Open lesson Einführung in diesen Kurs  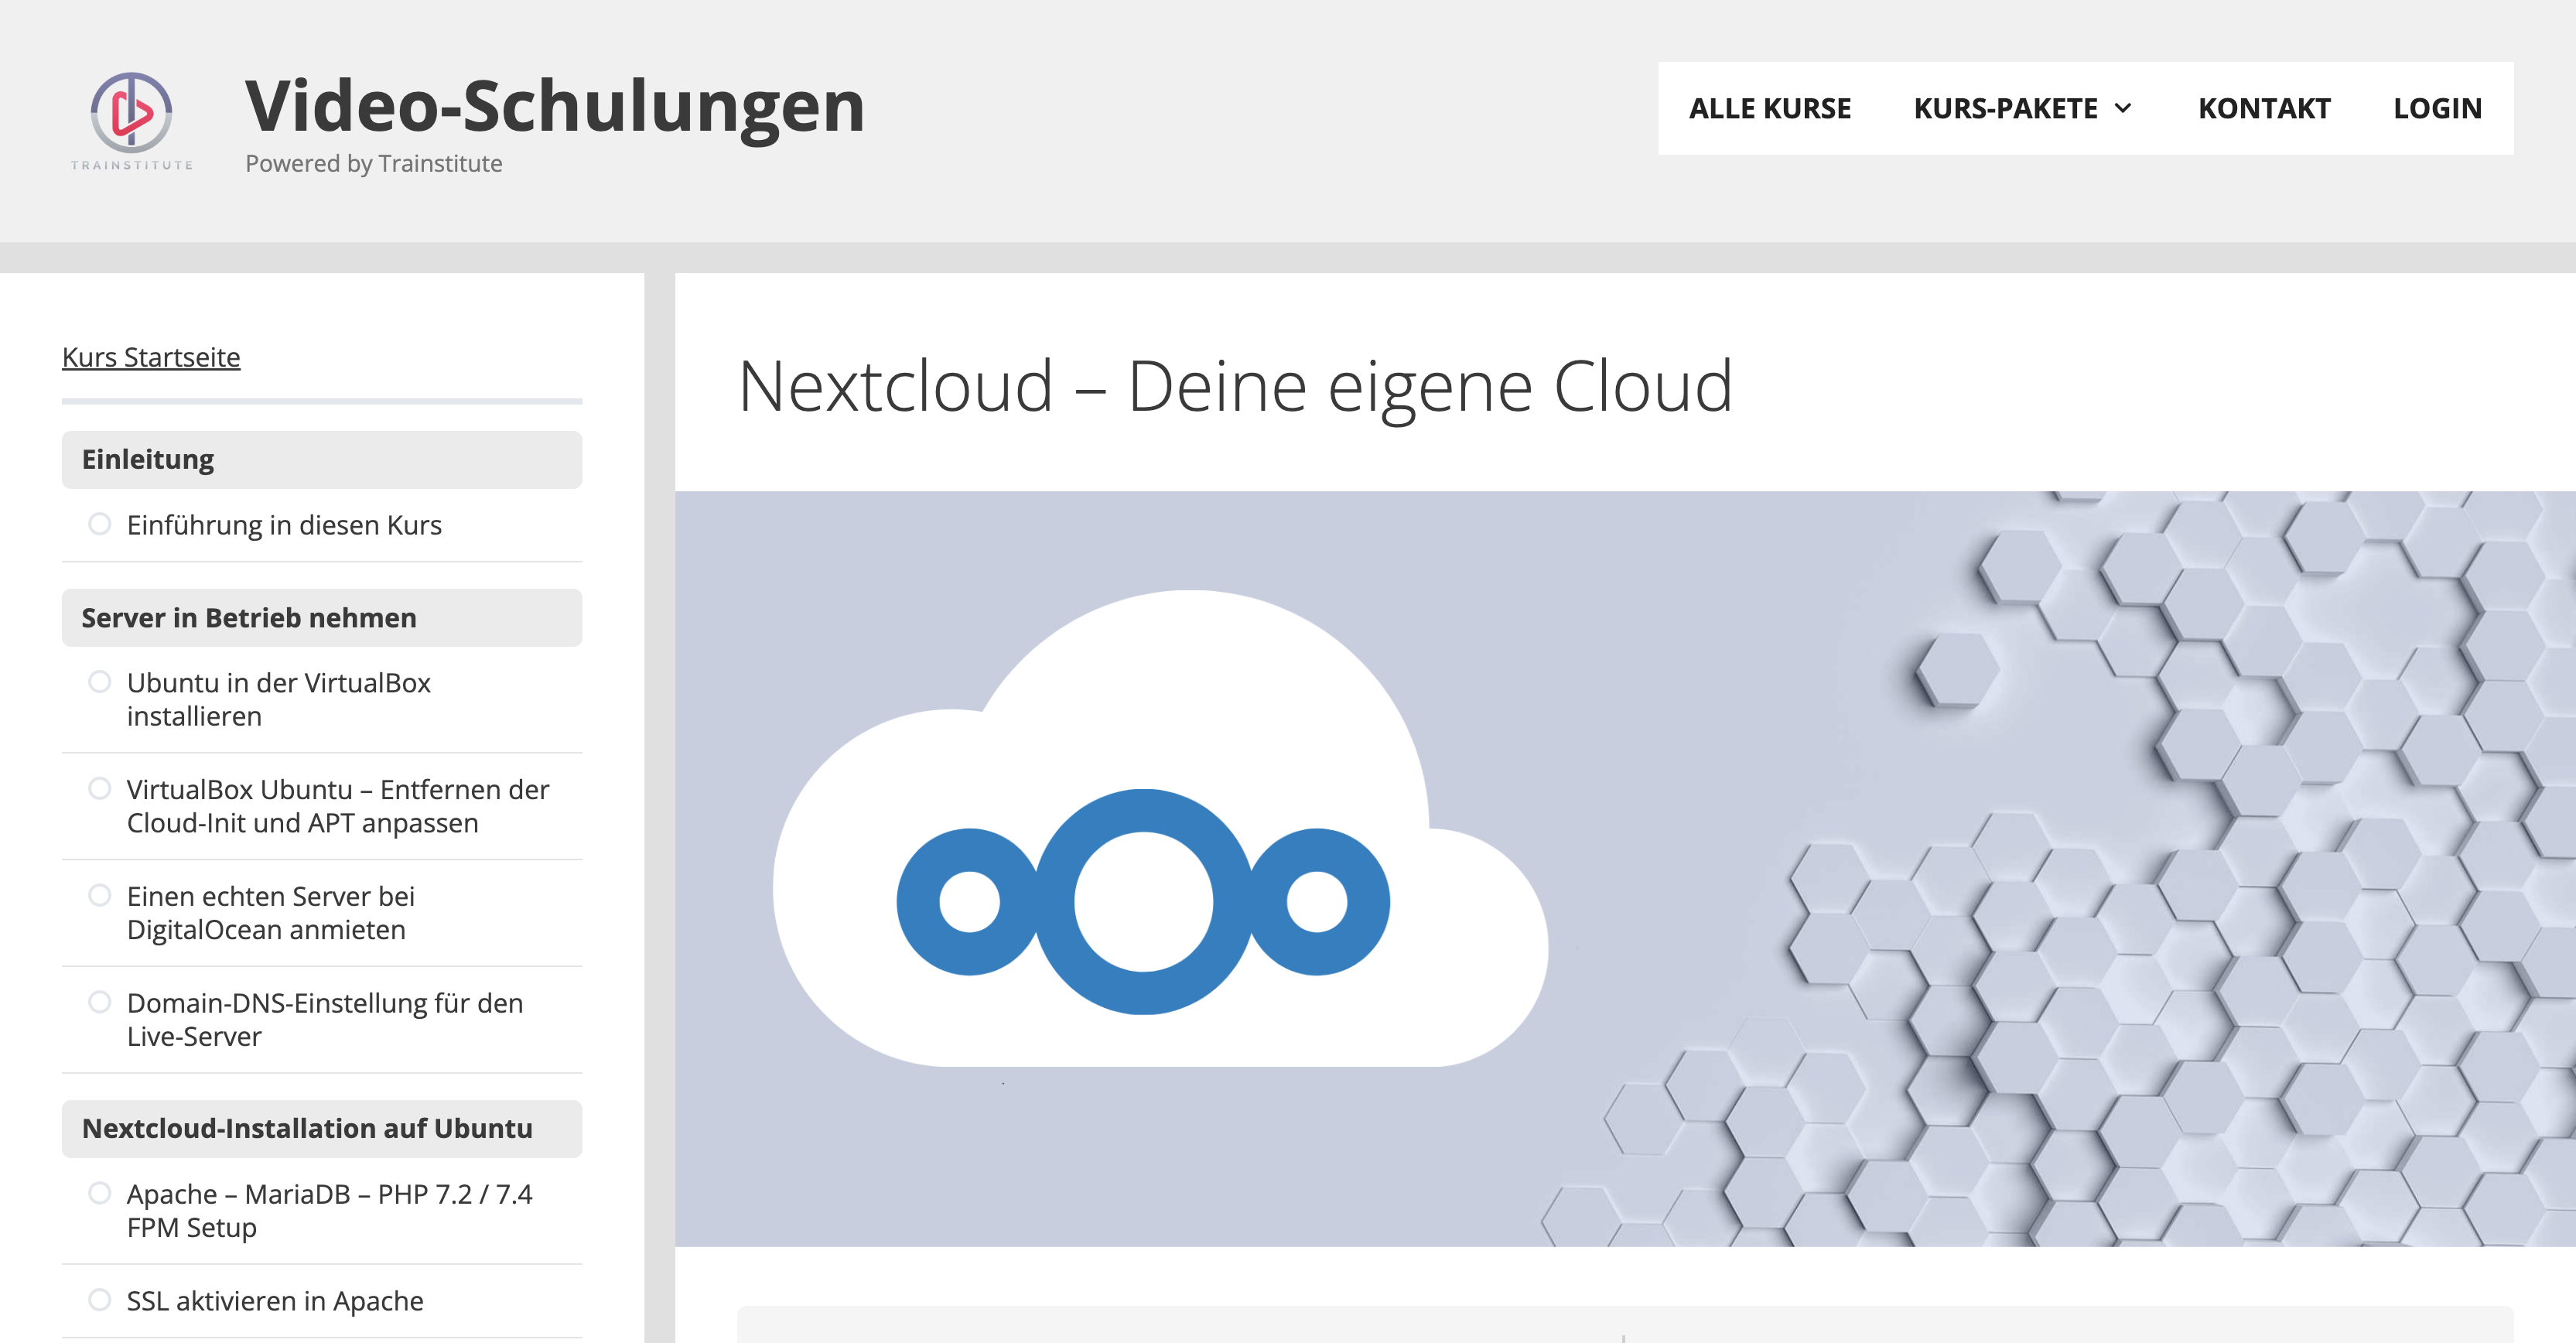[284, 525]
